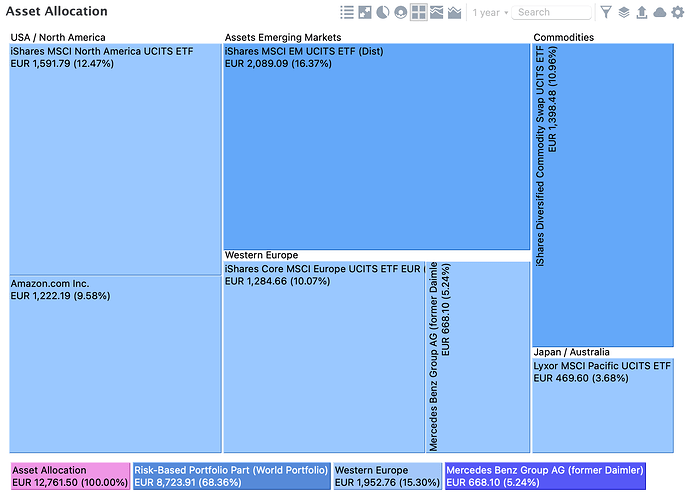Viewport: 690px width, 497px height.
Task: Open the layers taxonomy menu
Action: pos(624,13)
